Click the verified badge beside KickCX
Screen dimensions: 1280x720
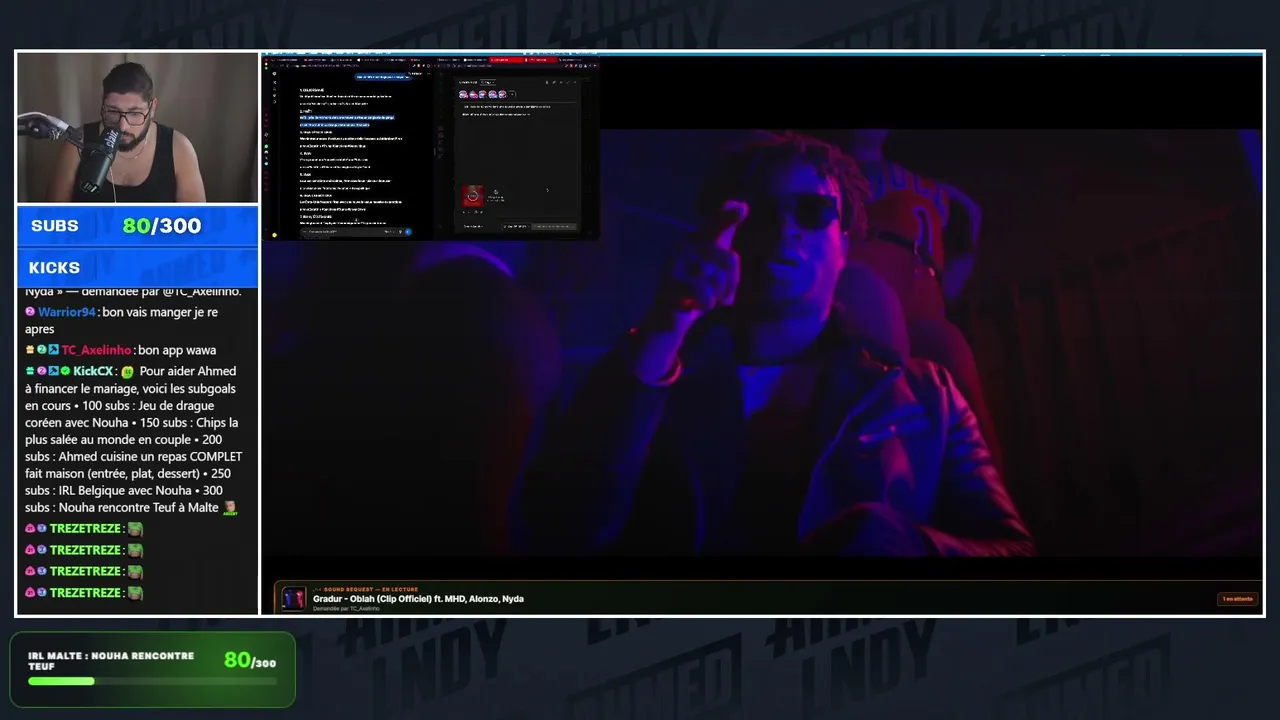[65, 371]
